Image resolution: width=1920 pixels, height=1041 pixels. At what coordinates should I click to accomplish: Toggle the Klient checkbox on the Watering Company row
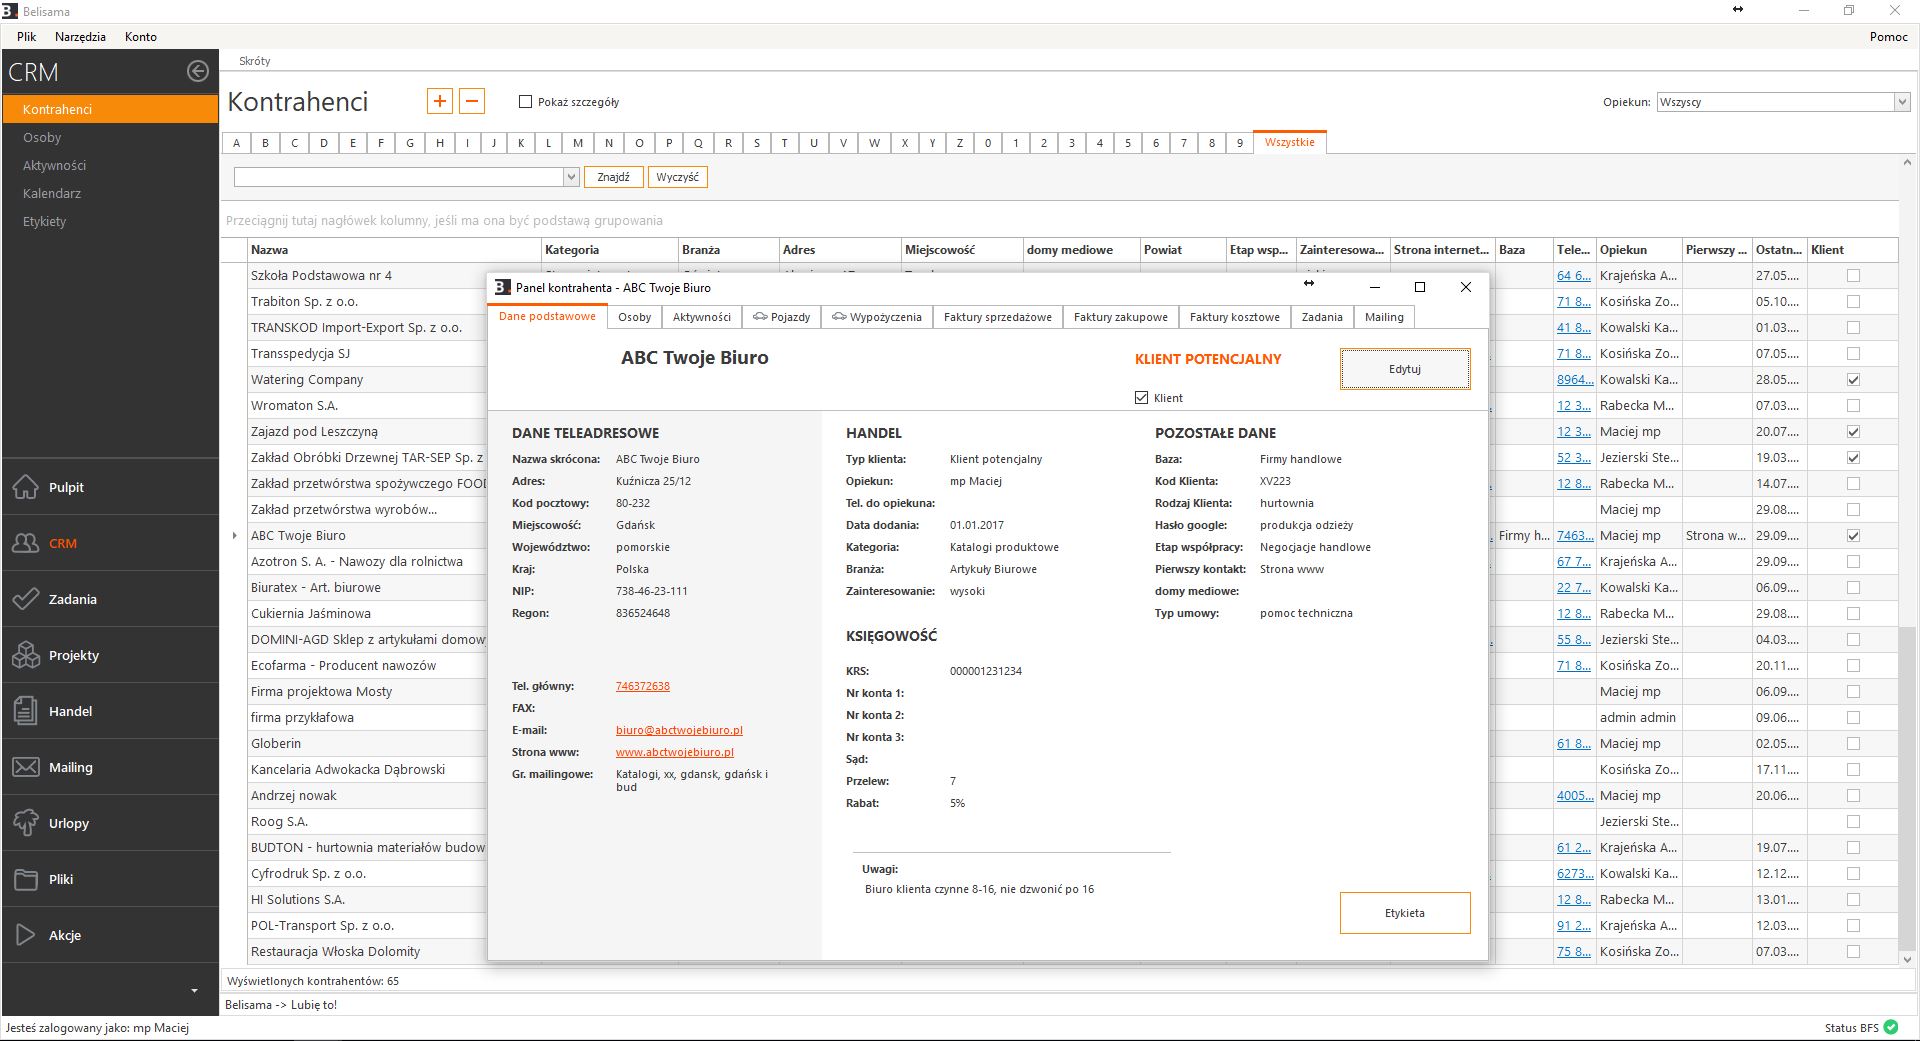click(1853, 380)
